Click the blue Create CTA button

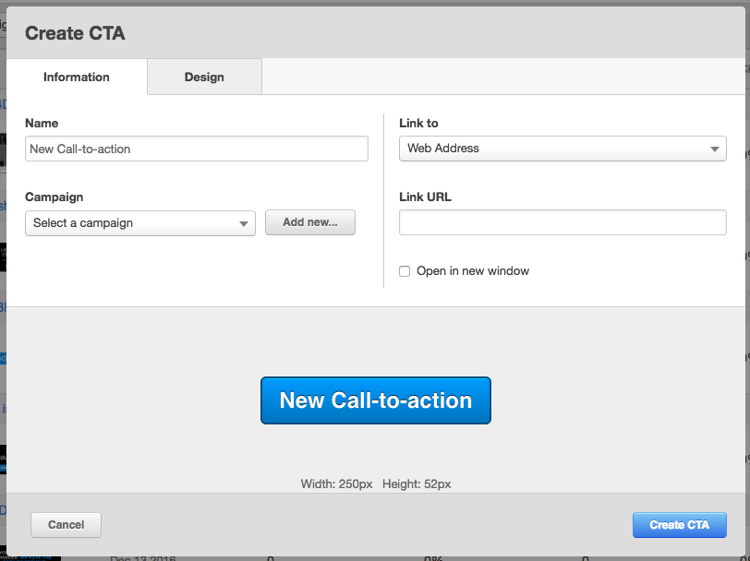(679, 525)
